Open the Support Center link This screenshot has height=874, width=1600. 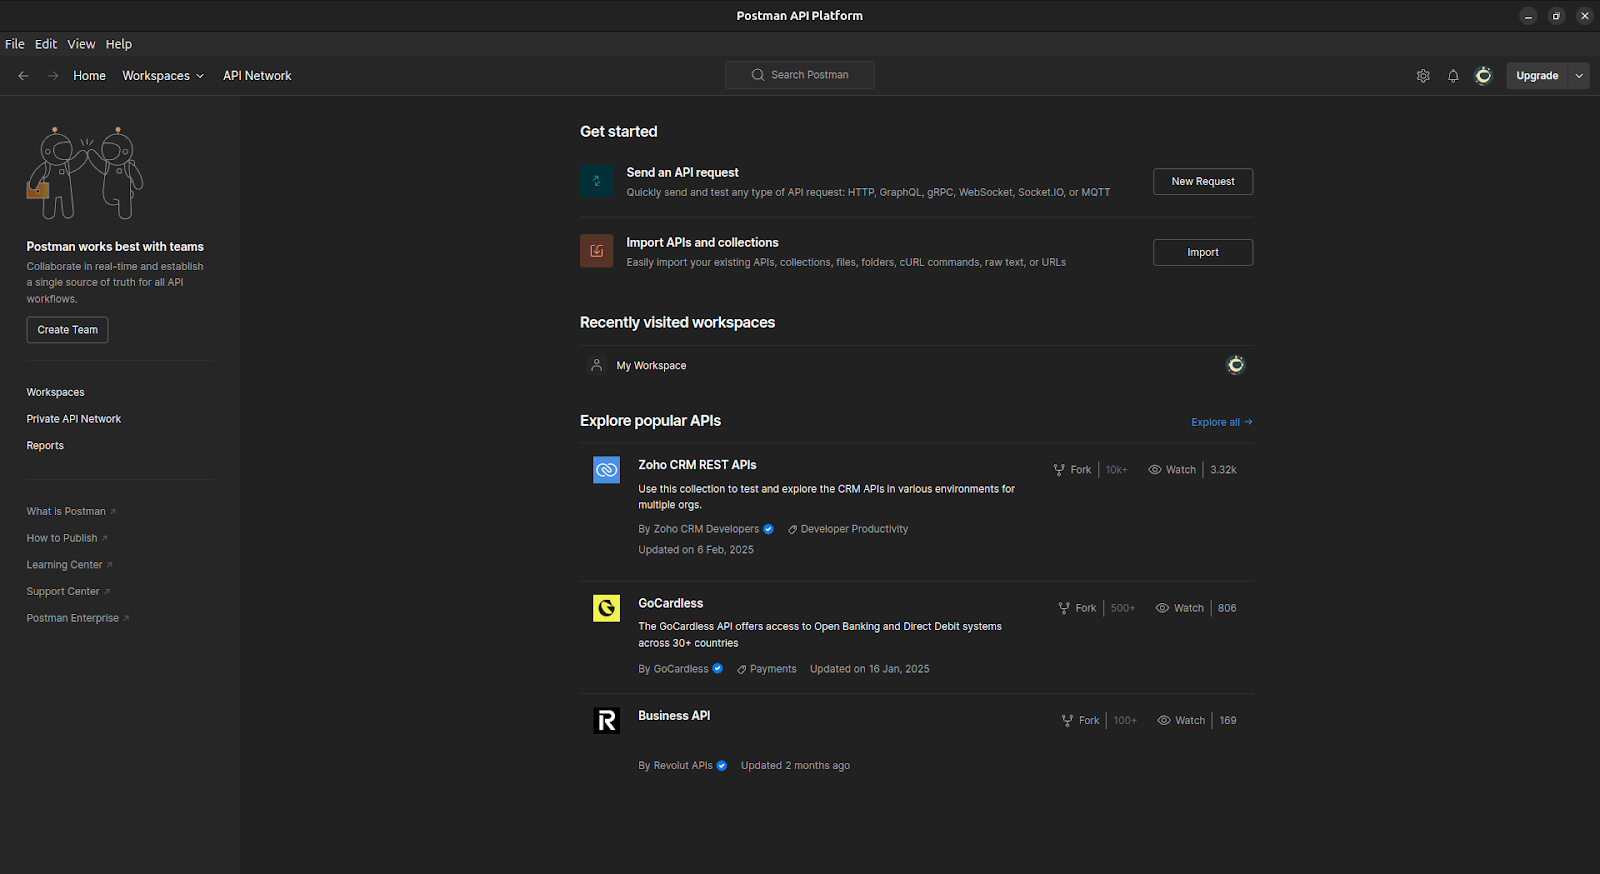tap(68, 592)
